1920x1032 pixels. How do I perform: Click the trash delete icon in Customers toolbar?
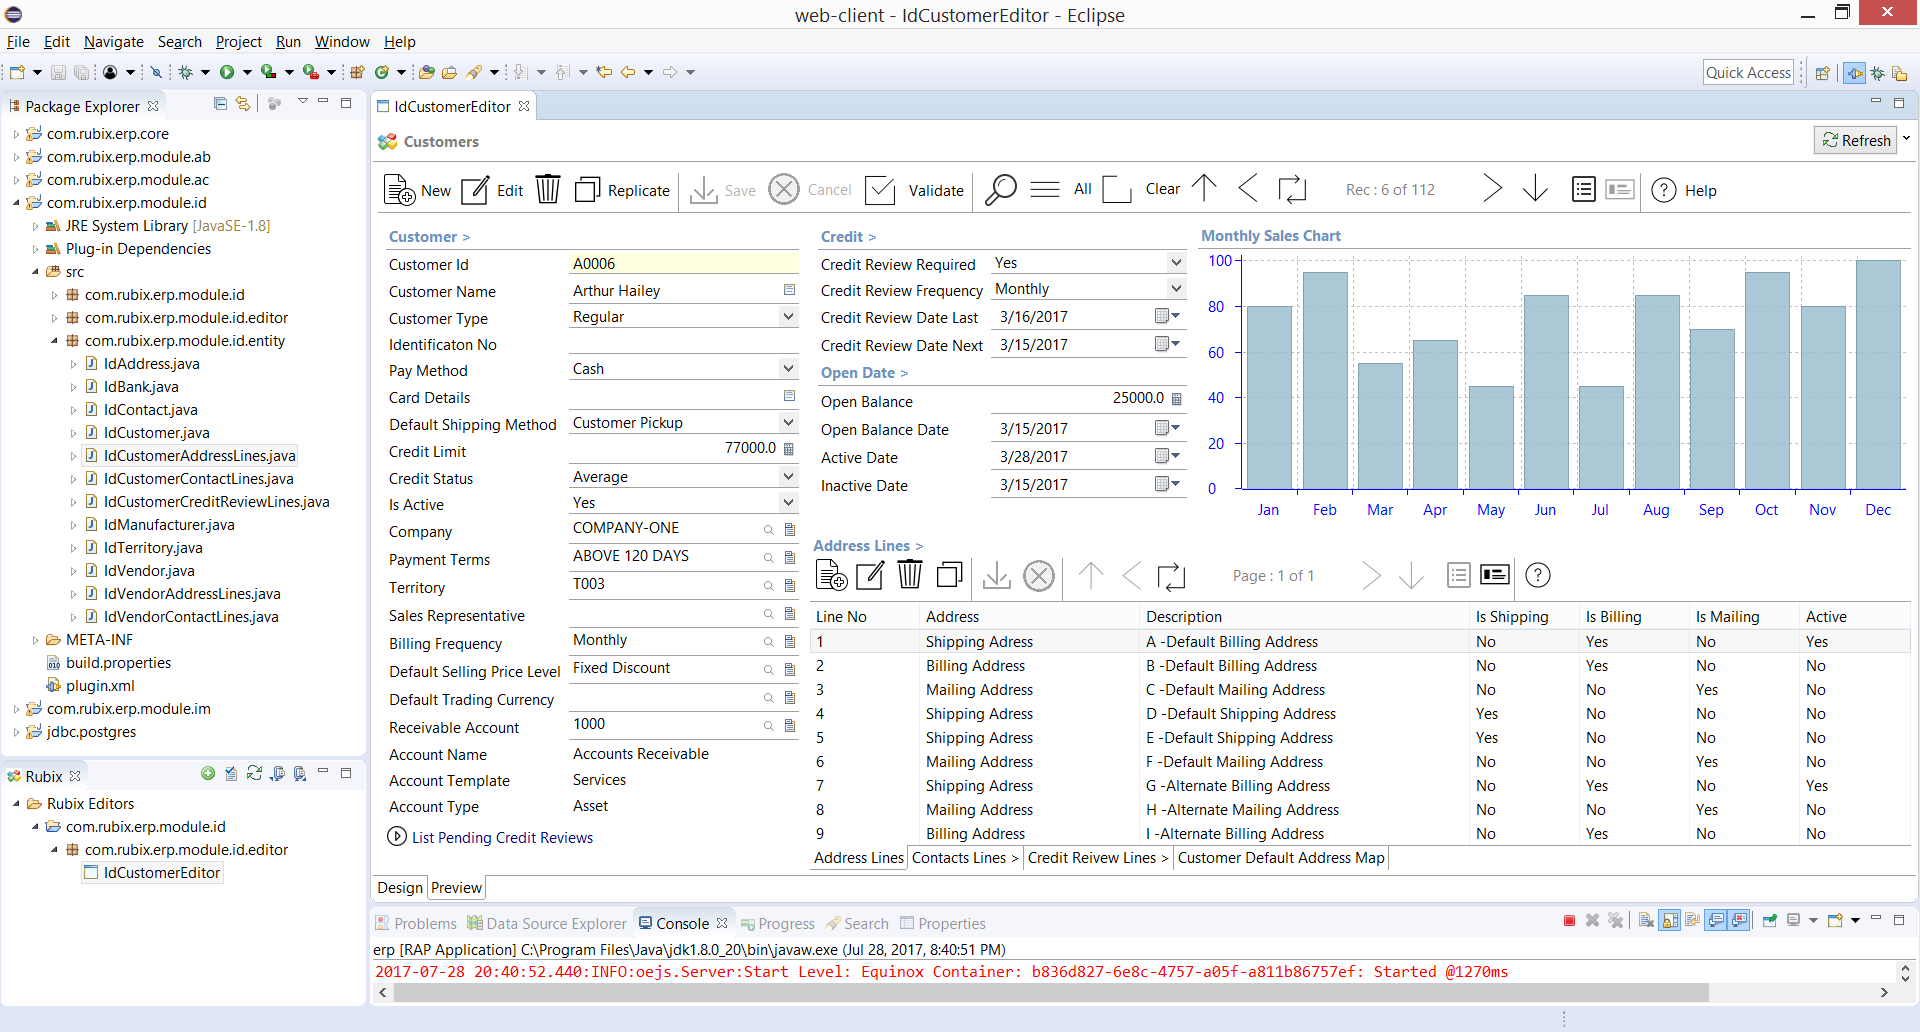pyautogui.click(x=548, y=189)
